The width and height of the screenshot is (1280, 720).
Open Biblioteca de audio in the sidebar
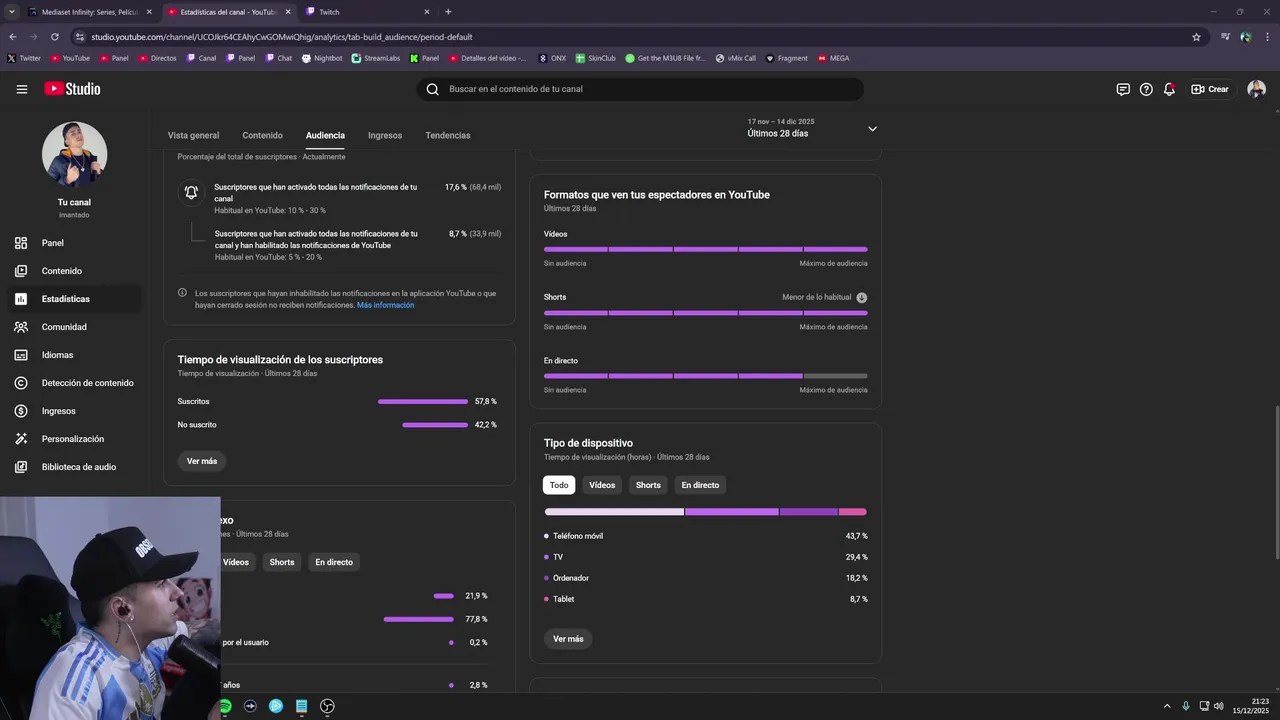75,467
